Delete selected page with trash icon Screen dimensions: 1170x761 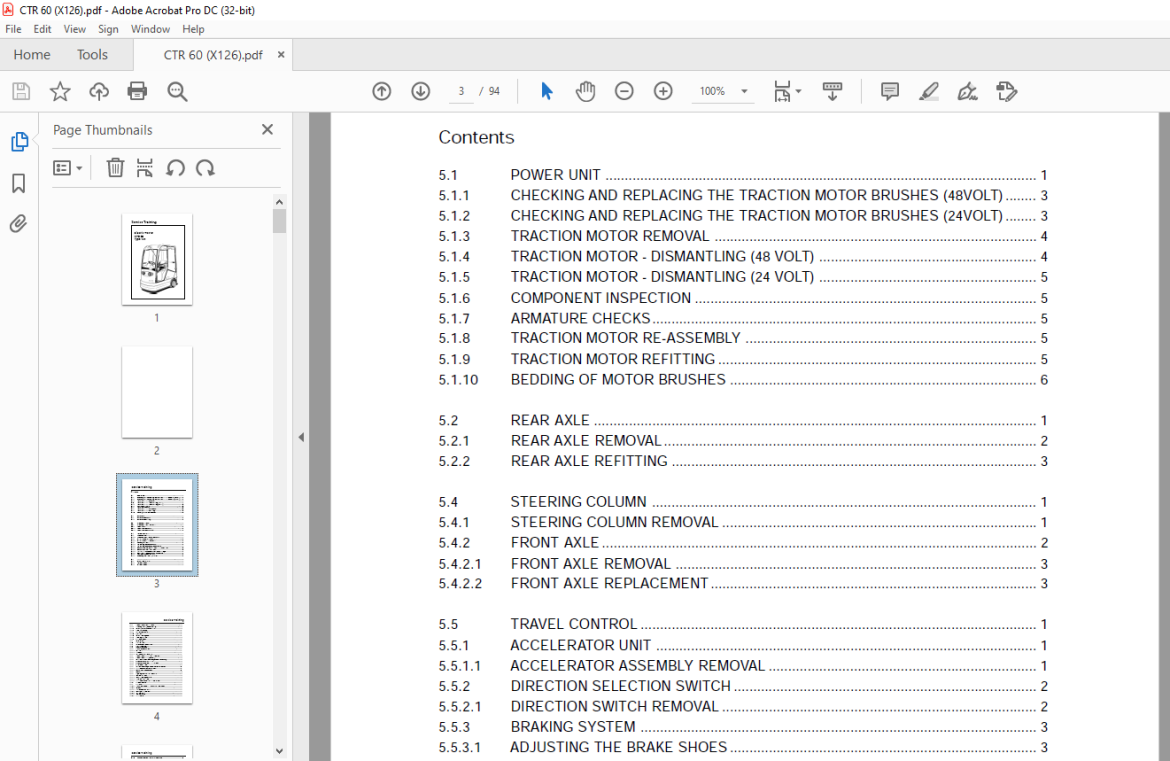point(115,168)
